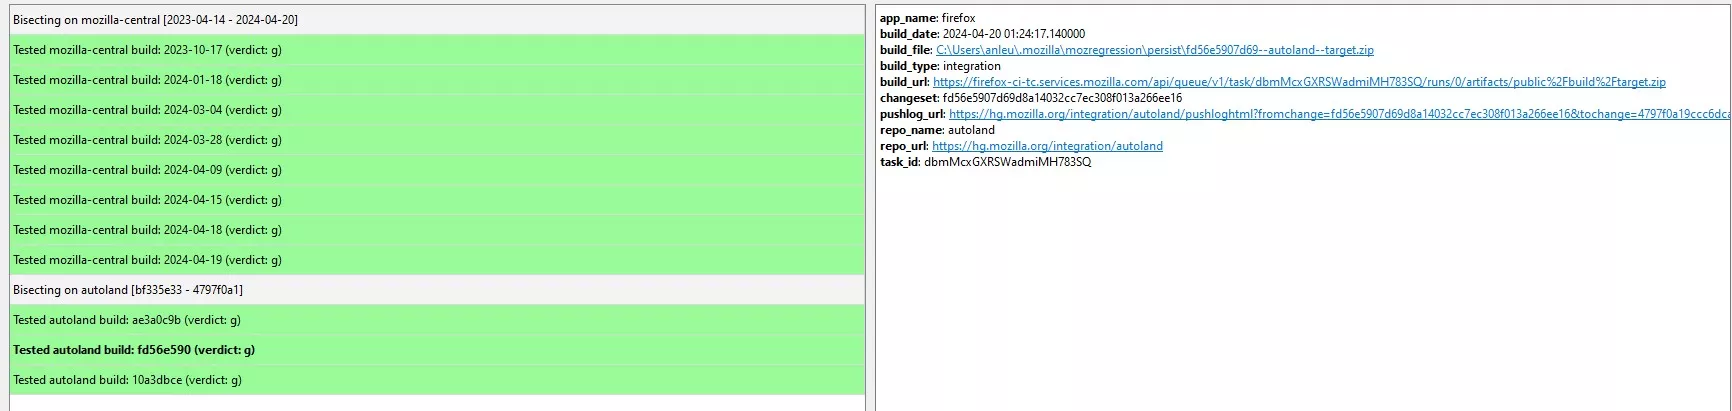This screenshot has height=411, width=1732.
Task: Select tested mozilla-central build 2023-10-17 row
Action: [x=437, y=50]
